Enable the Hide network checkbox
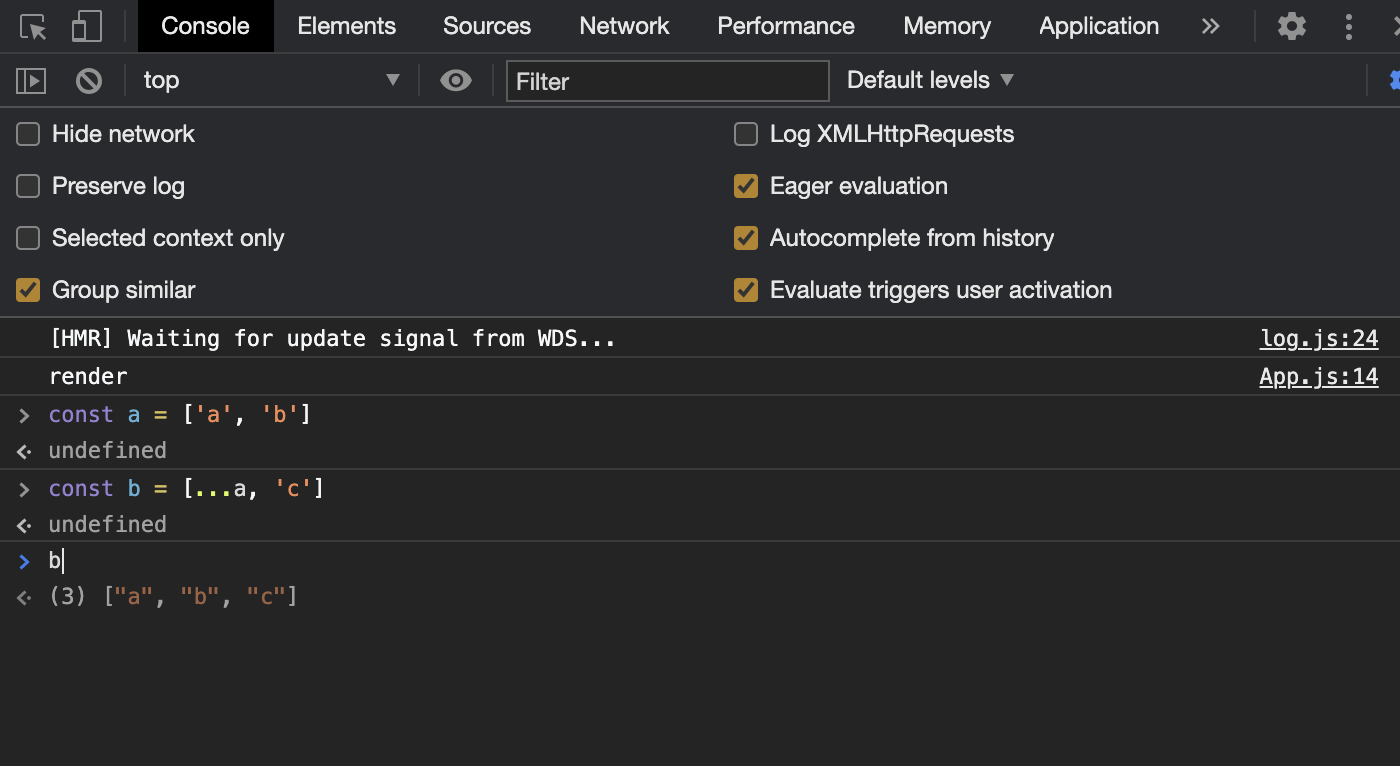The height and width of the screenshot is (766, 1400). click(x=28, y=134)
